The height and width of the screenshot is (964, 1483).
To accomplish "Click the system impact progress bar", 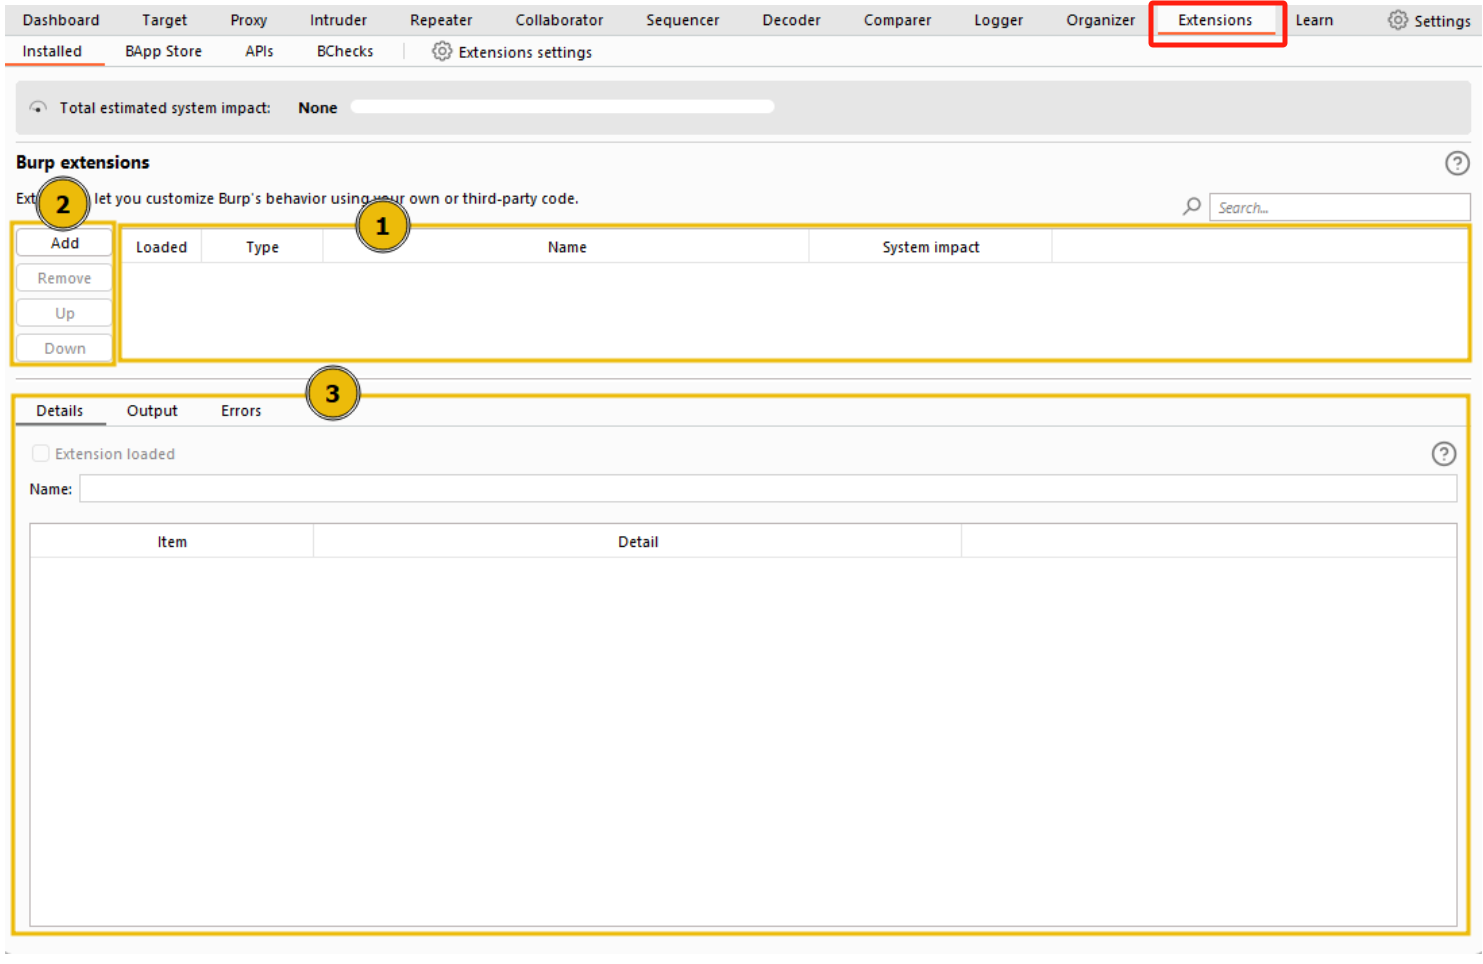I will point(562,107).
